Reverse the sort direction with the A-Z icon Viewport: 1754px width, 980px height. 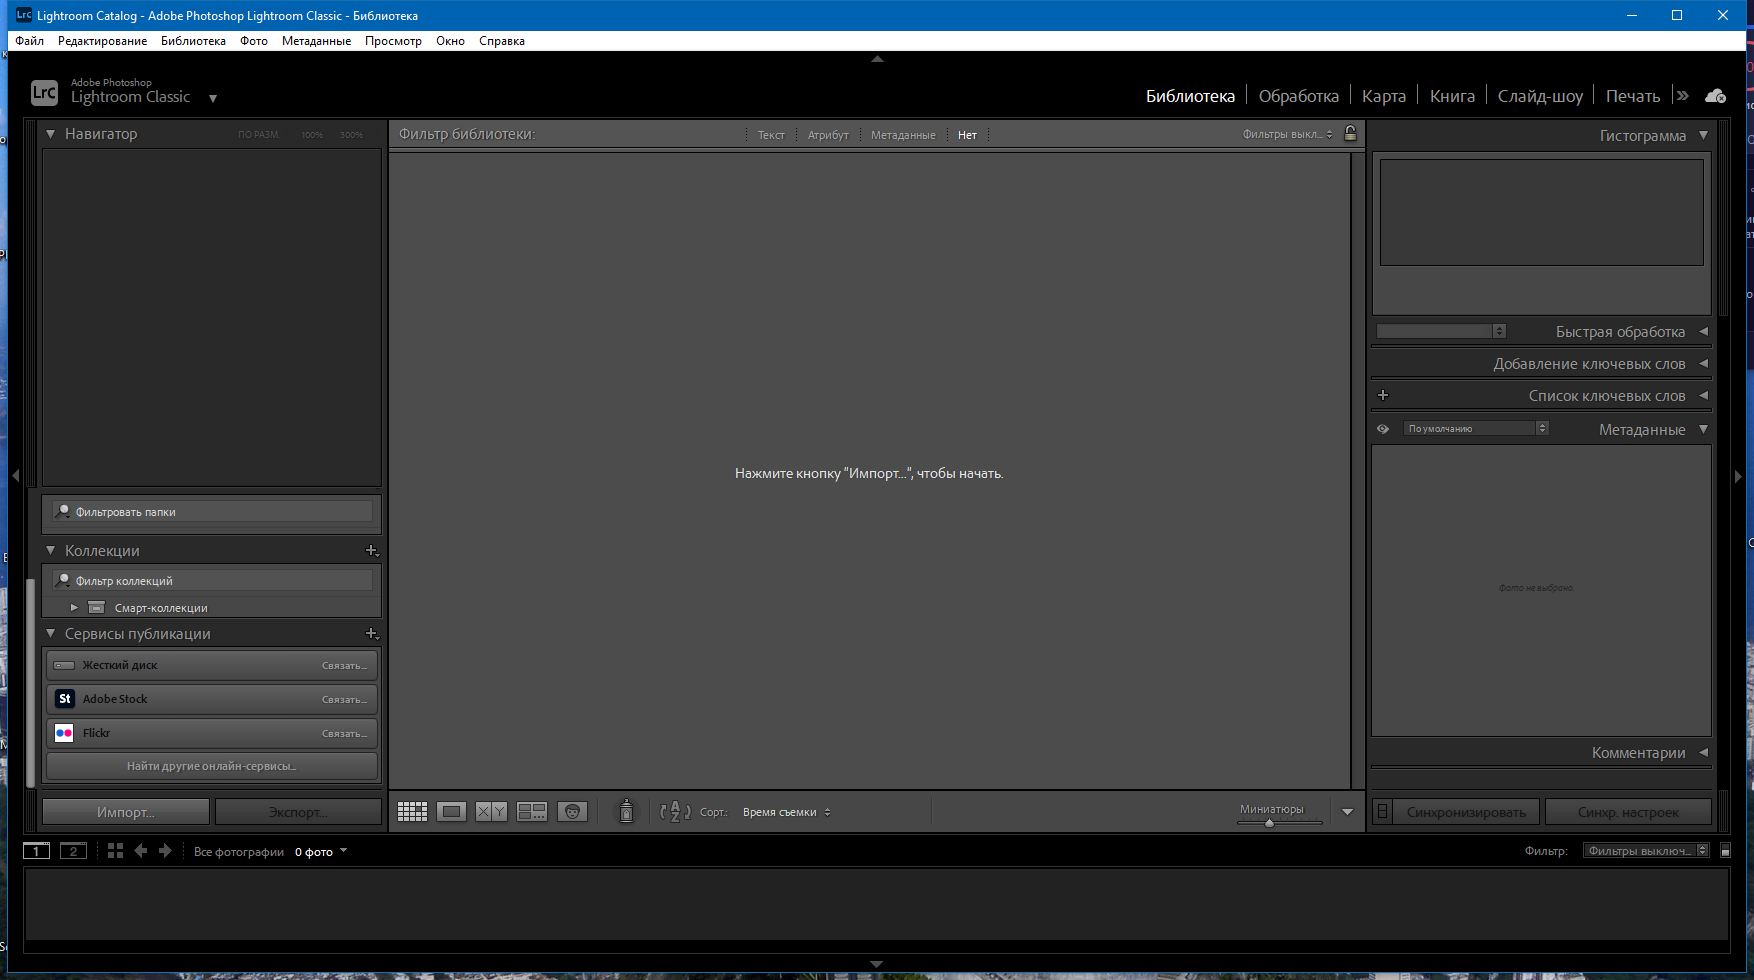click(675, 812)
